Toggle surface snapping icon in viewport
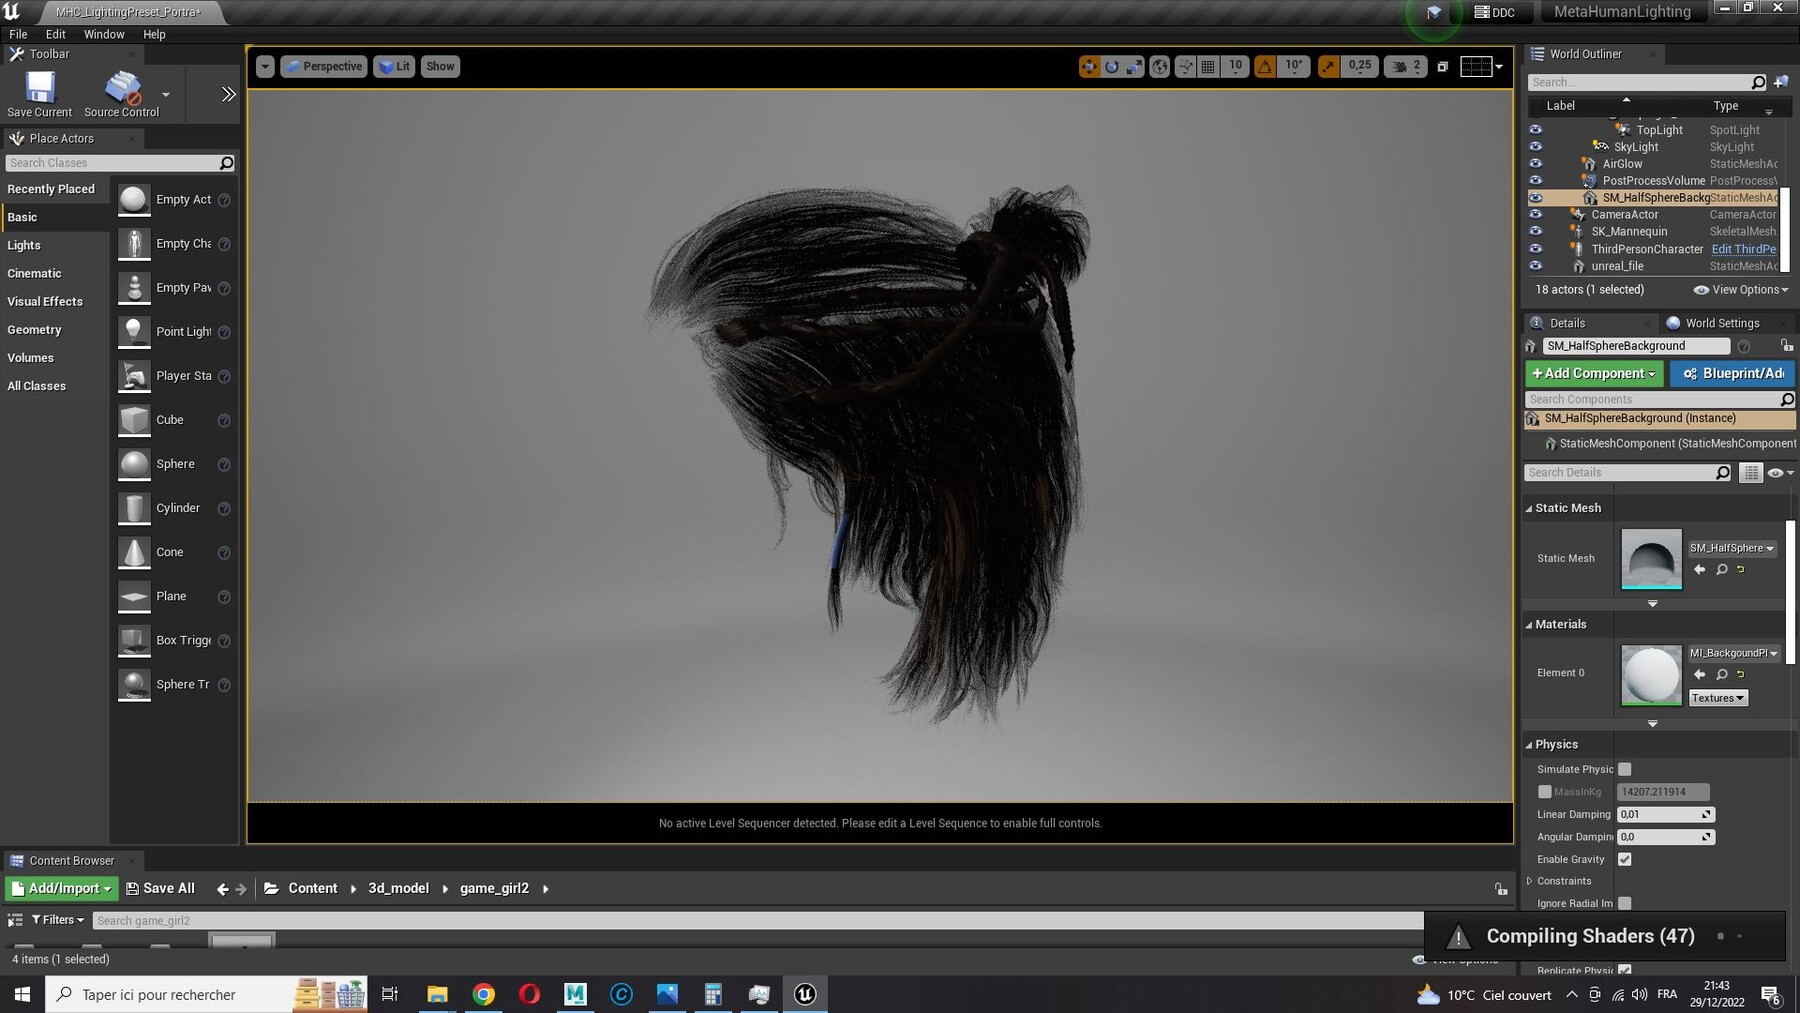Screen dimensions: 1800x1013 1185,66
